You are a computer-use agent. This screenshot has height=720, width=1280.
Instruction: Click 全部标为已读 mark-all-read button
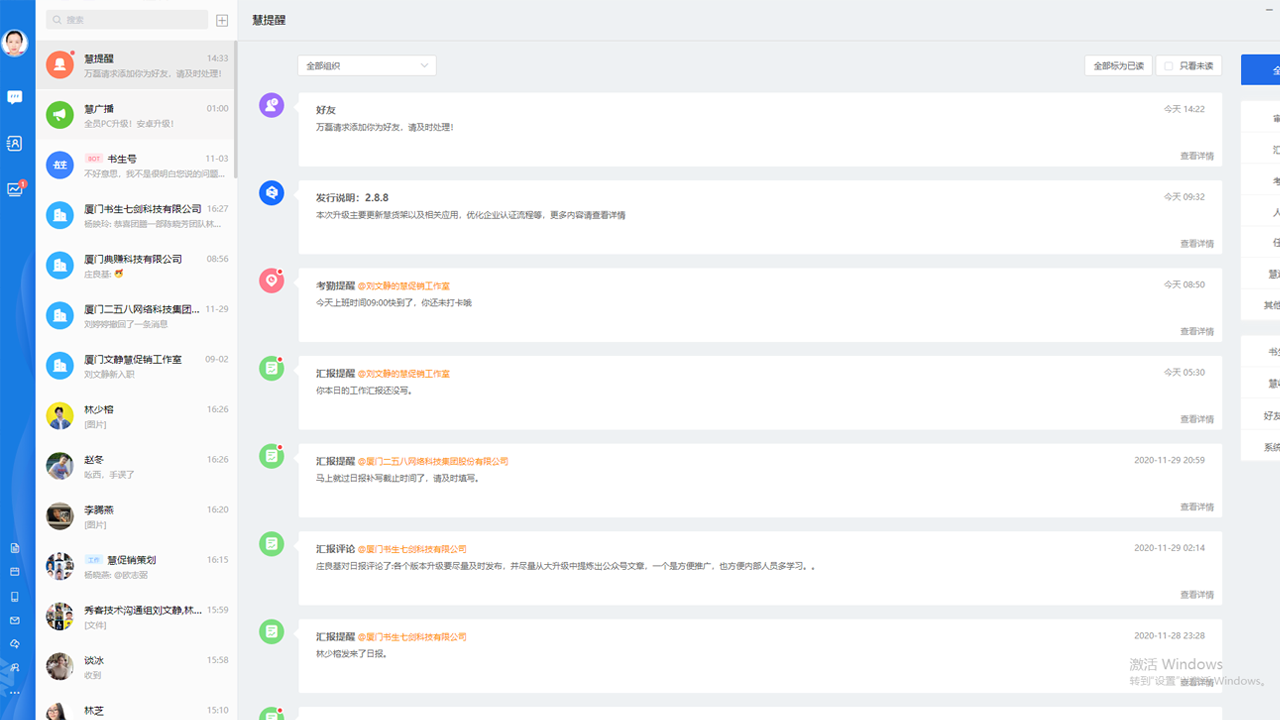coord(1118,66)
